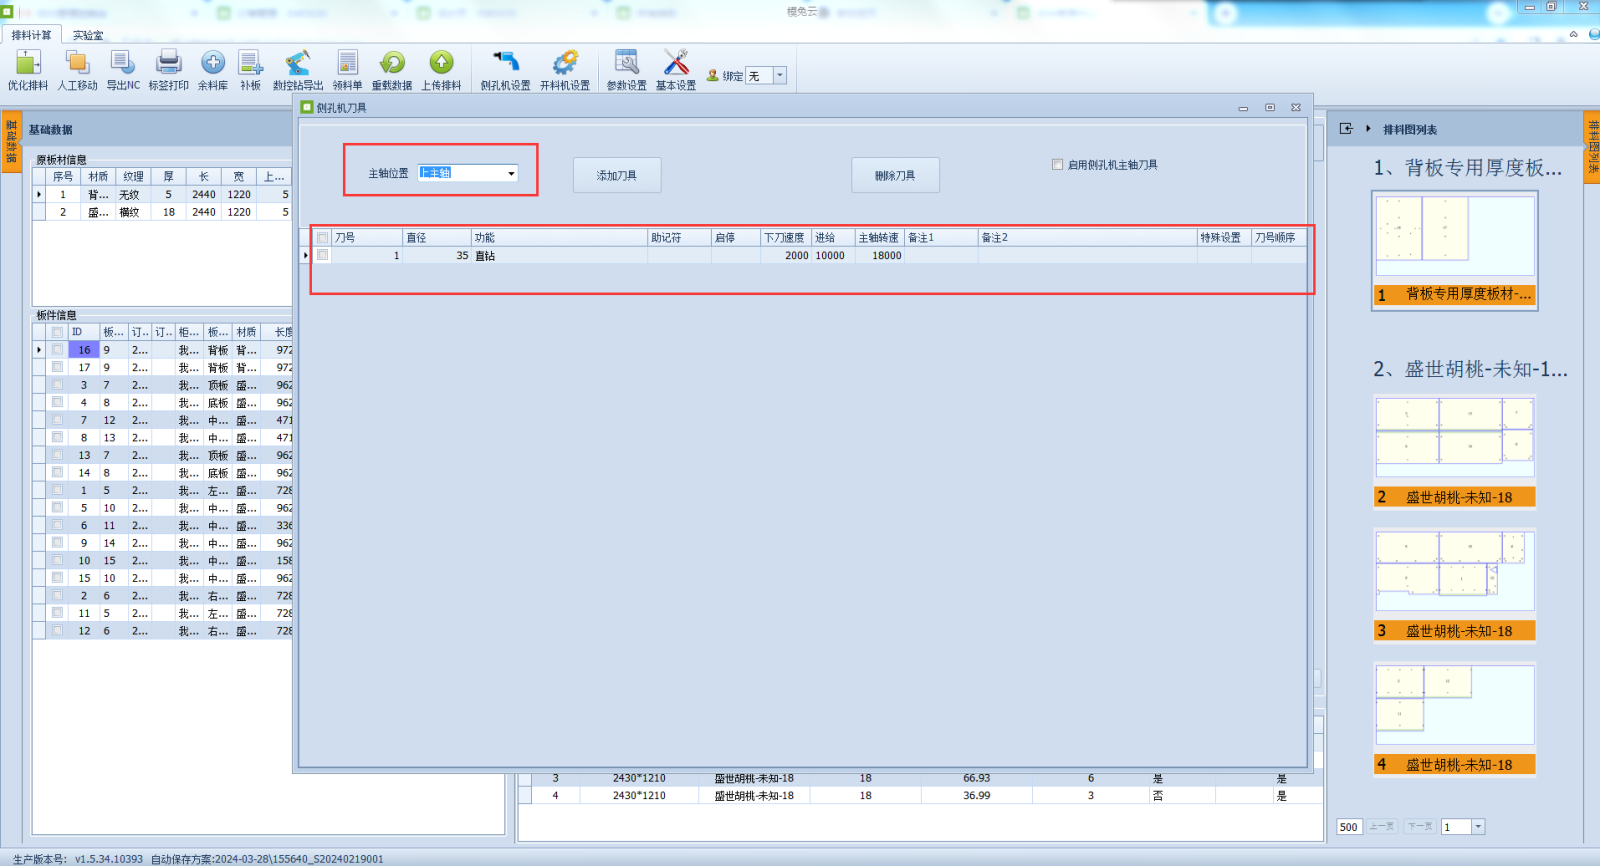
Task: Close the 侧孔机刀具 dialog
Action: tap(1296, 107)
